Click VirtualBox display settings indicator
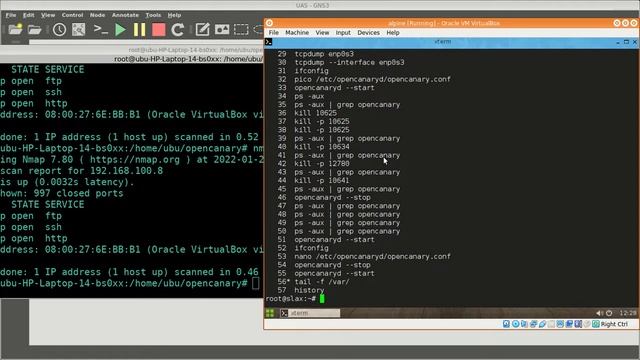This screenshot has height=360, width=640. click(560, 324)
